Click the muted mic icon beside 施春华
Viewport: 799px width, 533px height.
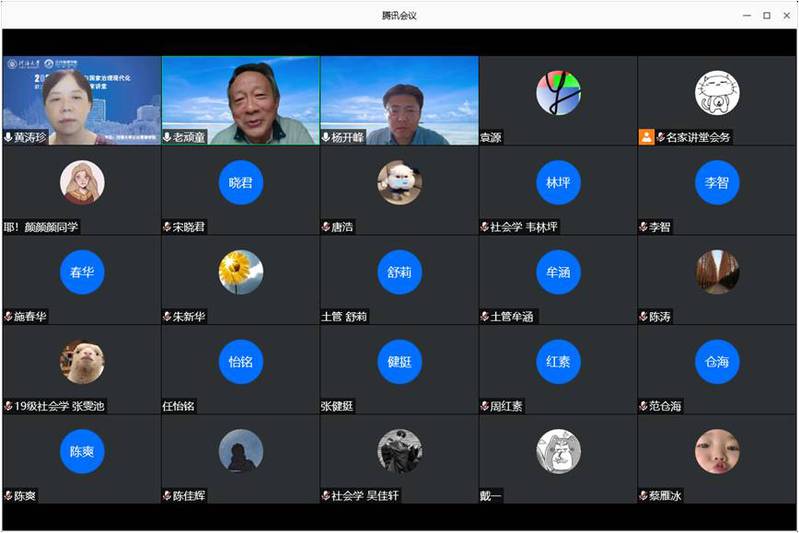(x=8, y=317)
